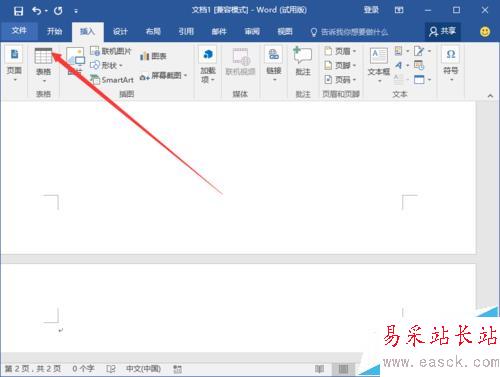Open Ribbon Display Options
Image resolution: width=500 pixels, height=377 pixels.
[399, 10]
